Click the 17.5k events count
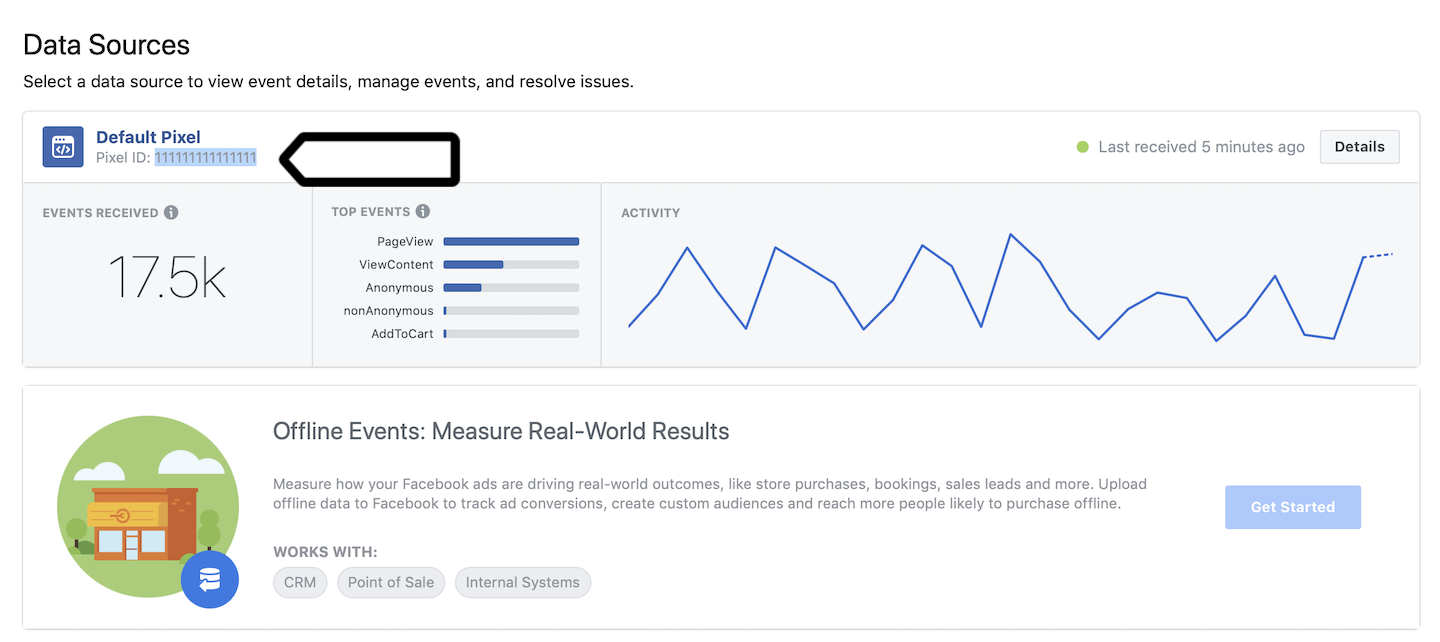The height and width of the screenshot is (642, 1440). click(167, 277)
